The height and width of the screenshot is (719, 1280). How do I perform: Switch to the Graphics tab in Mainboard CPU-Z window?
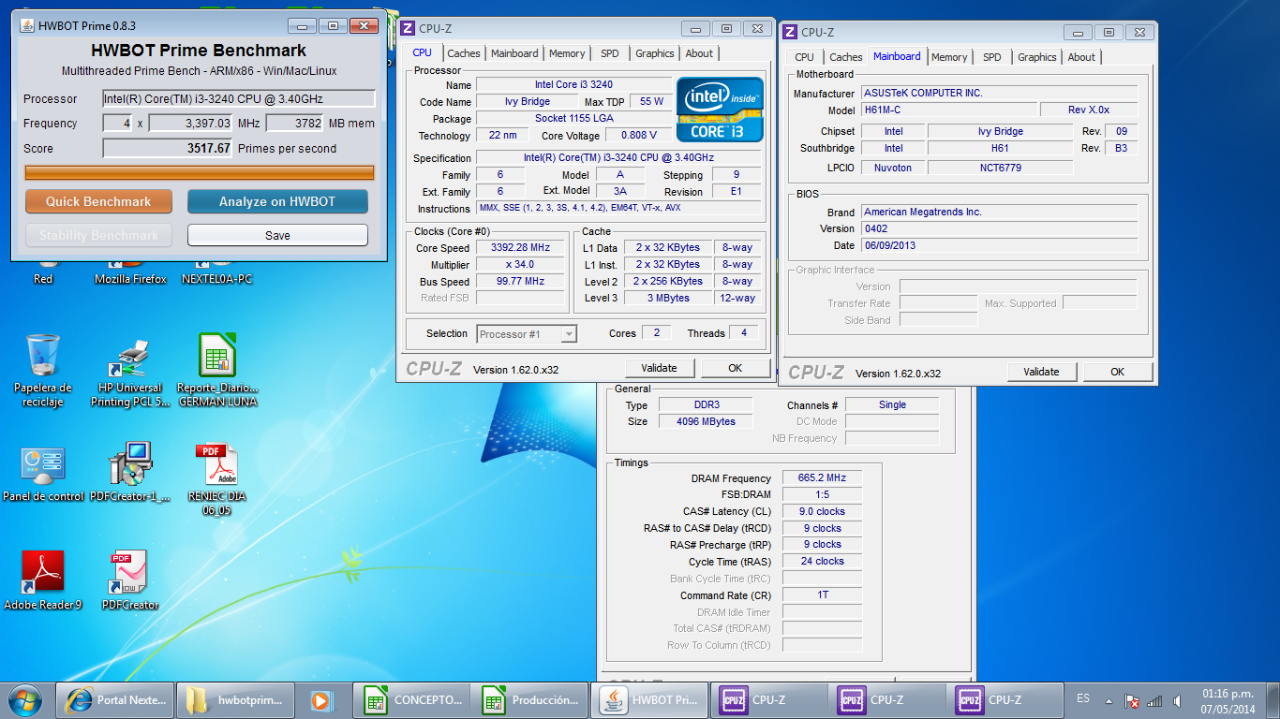pyautogui.click(x=1037, y=57)
